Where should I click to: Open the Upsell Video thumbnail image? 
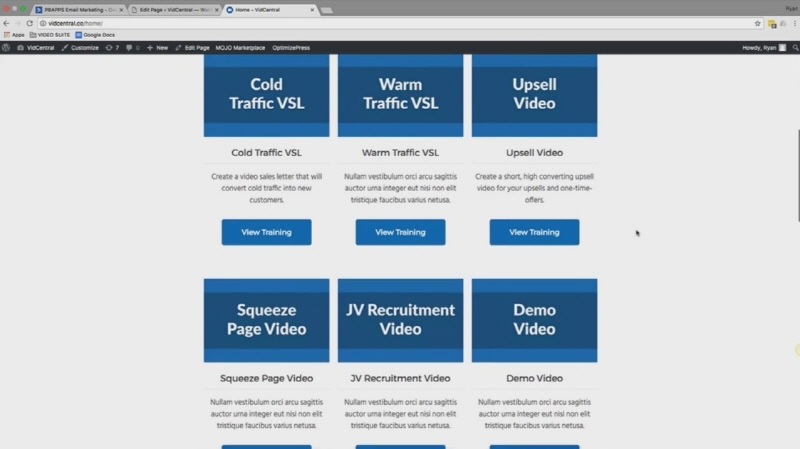[534, 95]
